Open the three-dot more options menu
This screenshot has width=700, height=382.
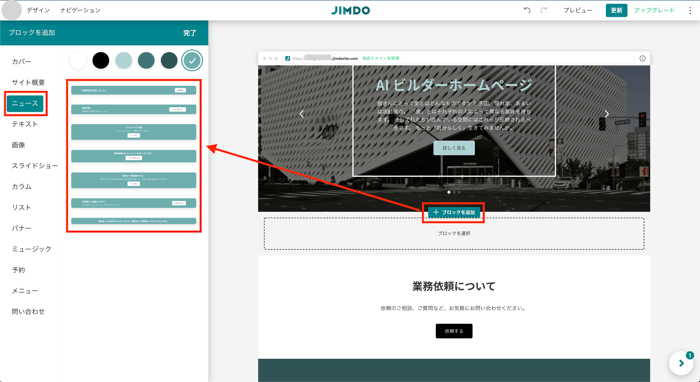pos(690,10)
